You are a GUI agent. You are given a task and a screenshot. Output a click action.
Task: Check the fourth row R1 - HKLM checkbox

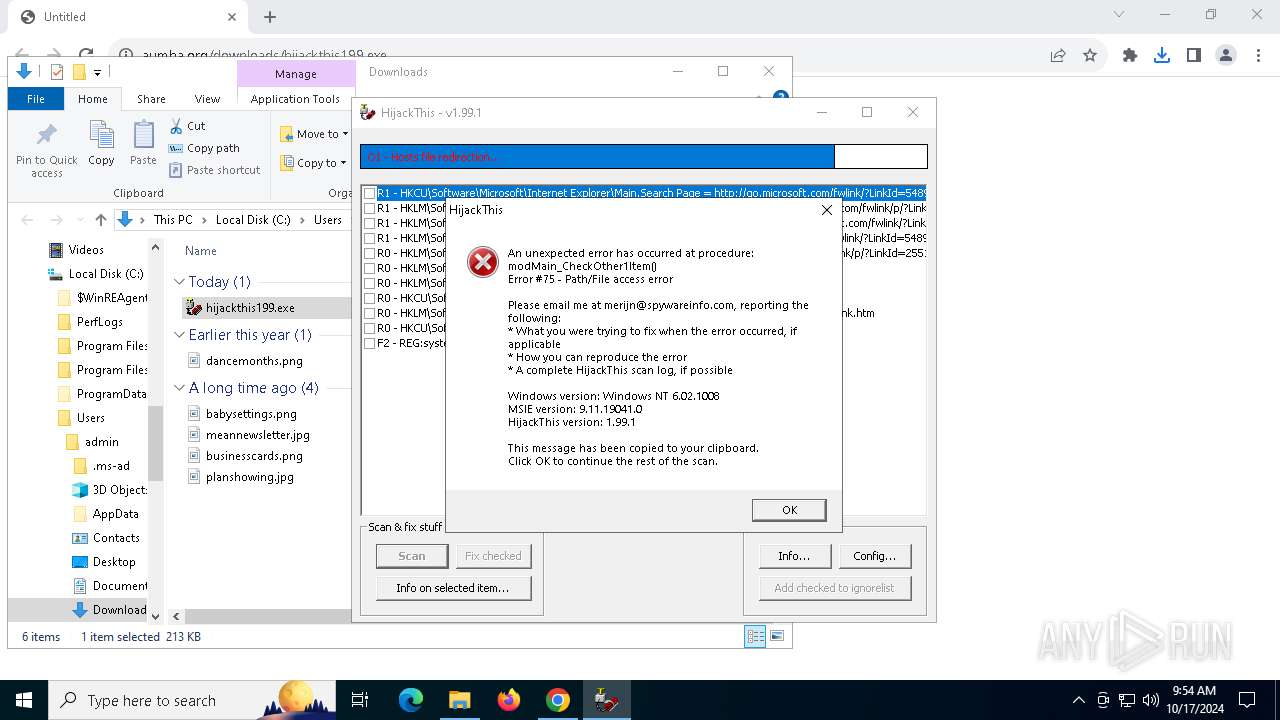[x=370, y=238]
